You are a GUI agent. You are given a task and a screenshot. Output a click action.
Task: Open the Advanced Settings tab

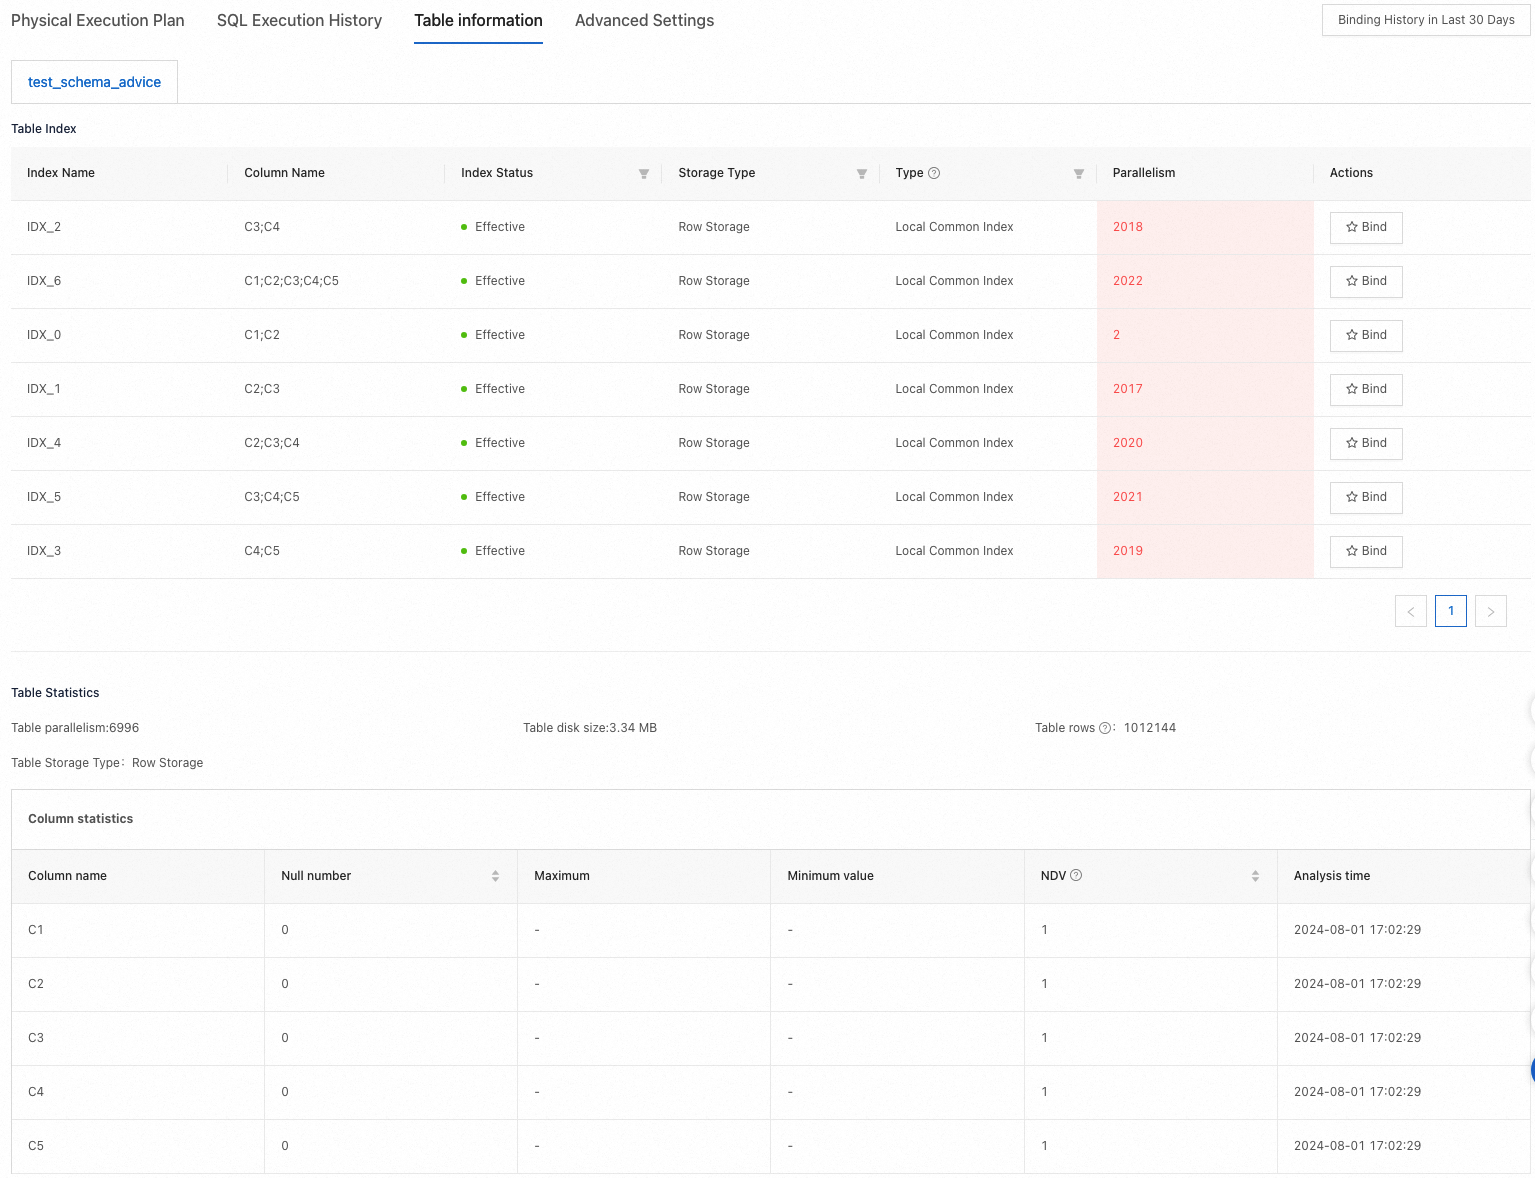click(x=644, y=20)
